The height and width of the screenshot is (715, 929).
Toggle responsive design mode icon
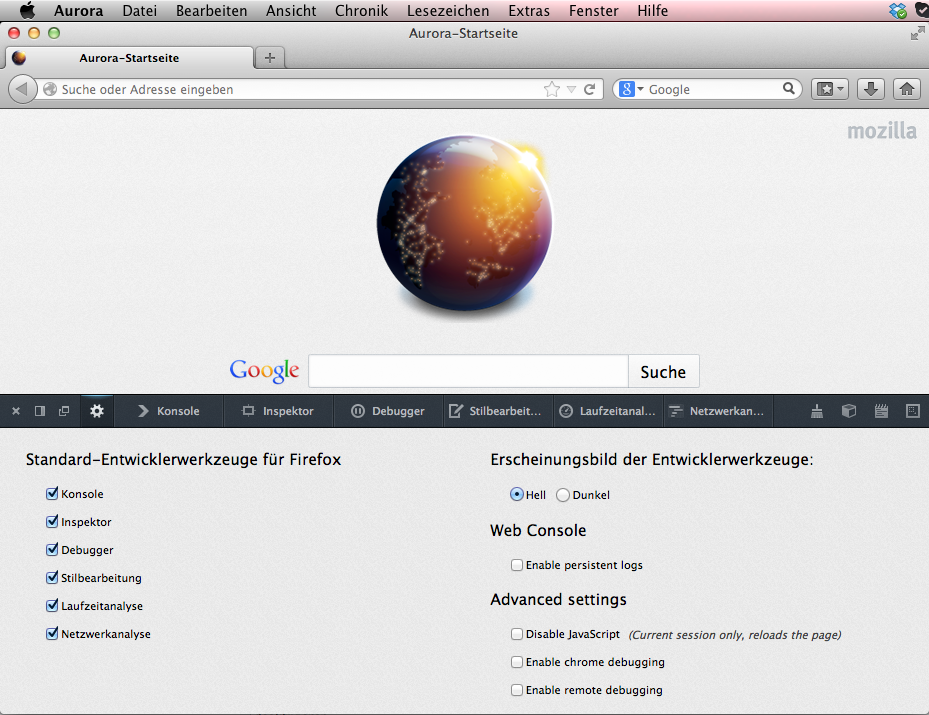pos(913,411)
